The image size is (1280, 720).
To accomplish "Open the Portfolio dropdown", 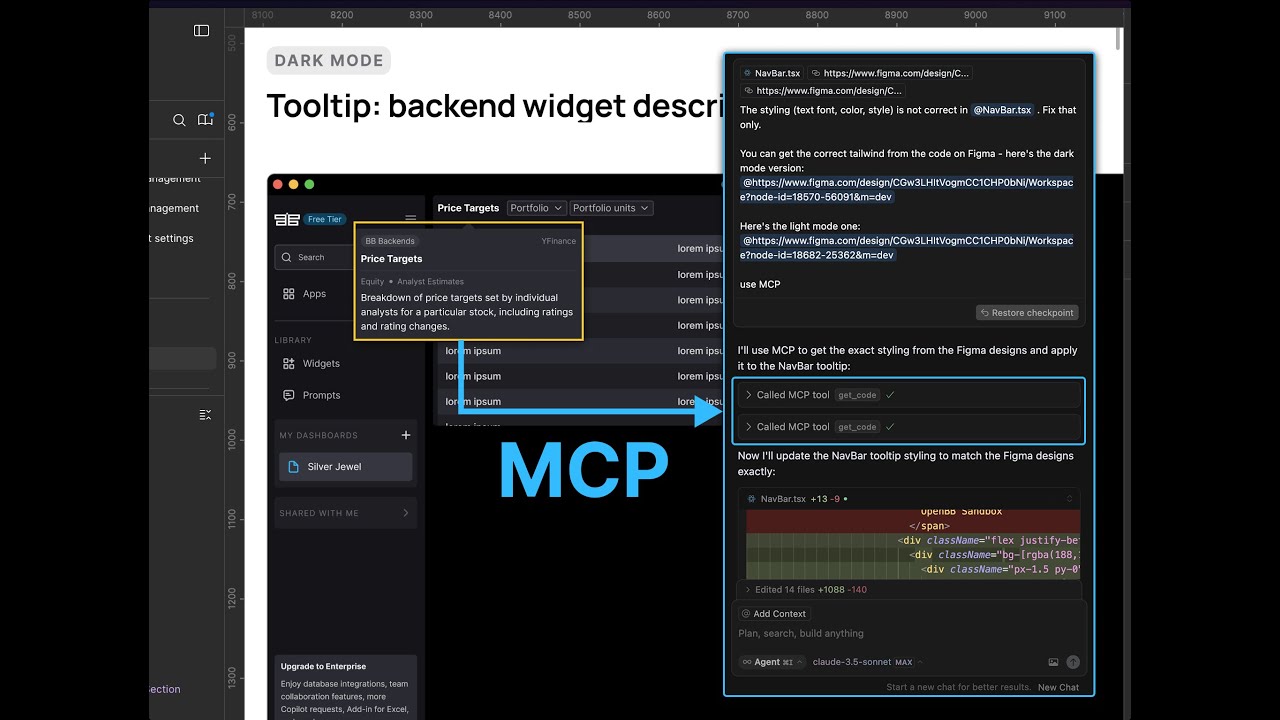I will click(x=536, y=208).
